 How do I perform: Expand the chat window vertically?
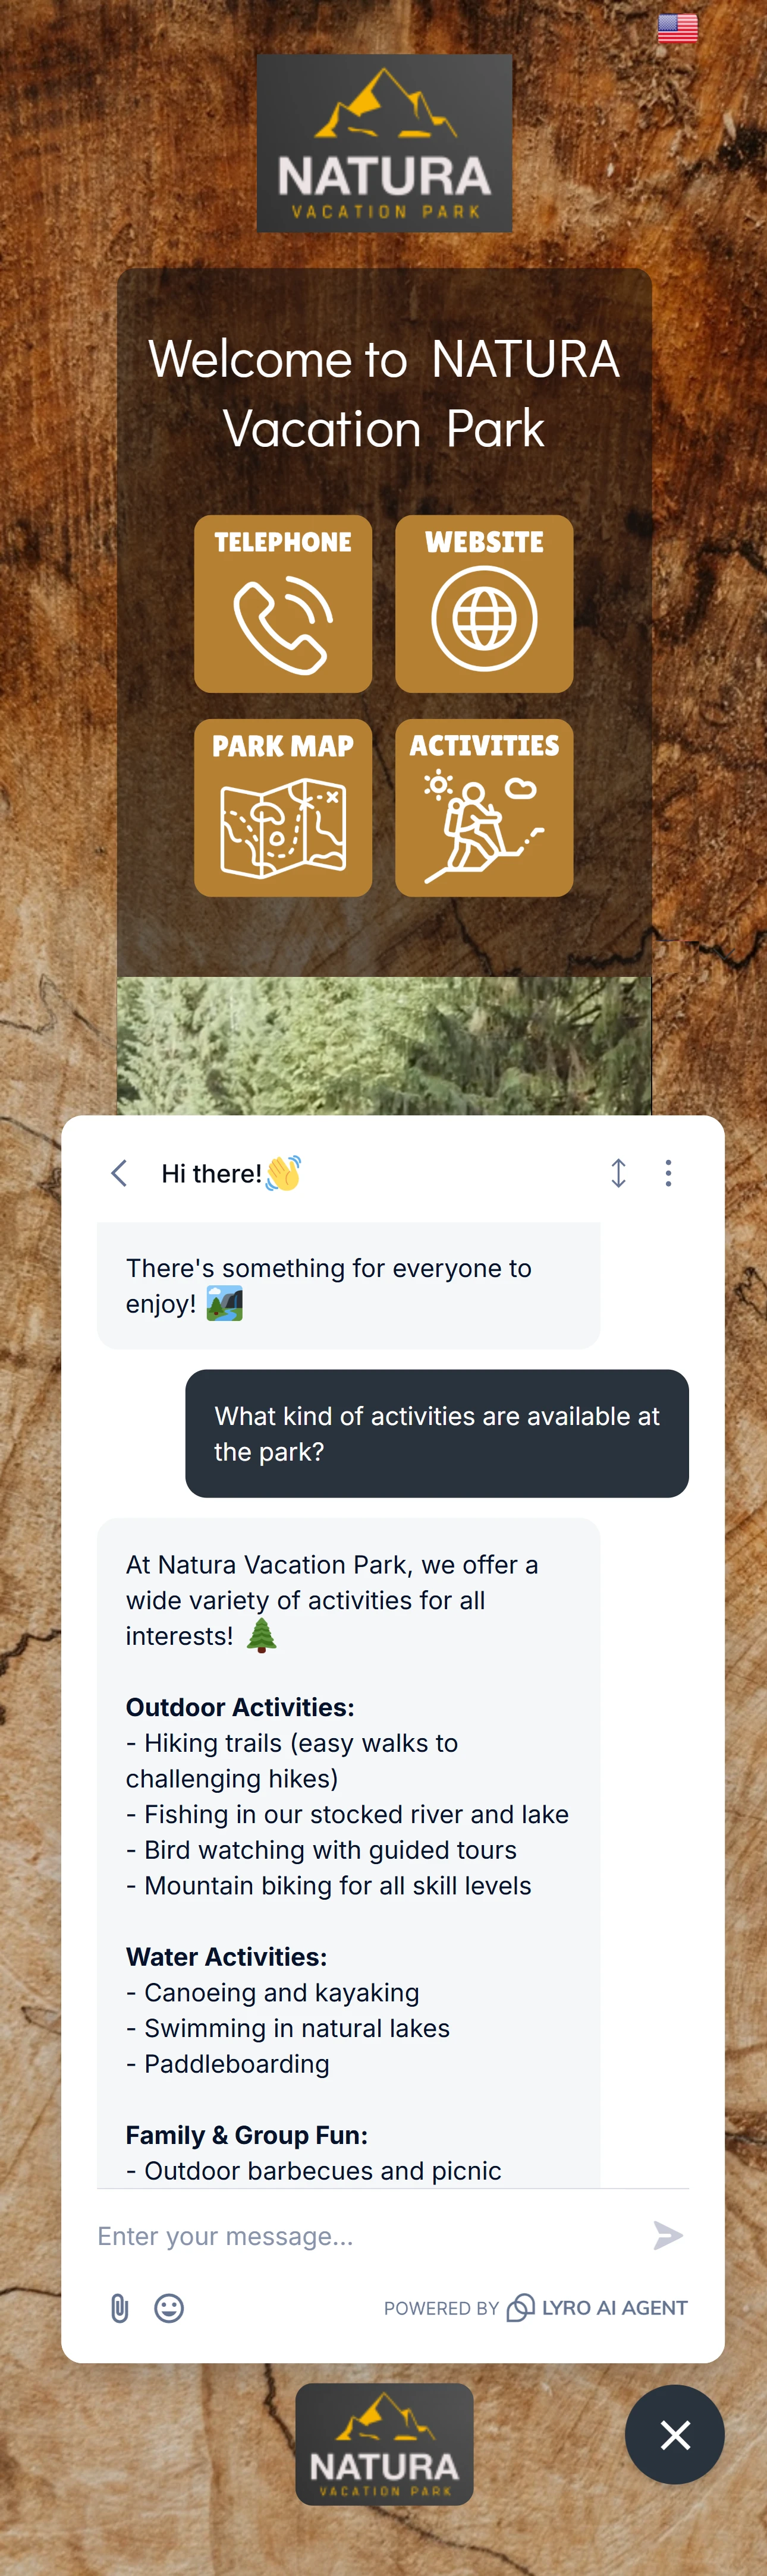(618, 1173)
